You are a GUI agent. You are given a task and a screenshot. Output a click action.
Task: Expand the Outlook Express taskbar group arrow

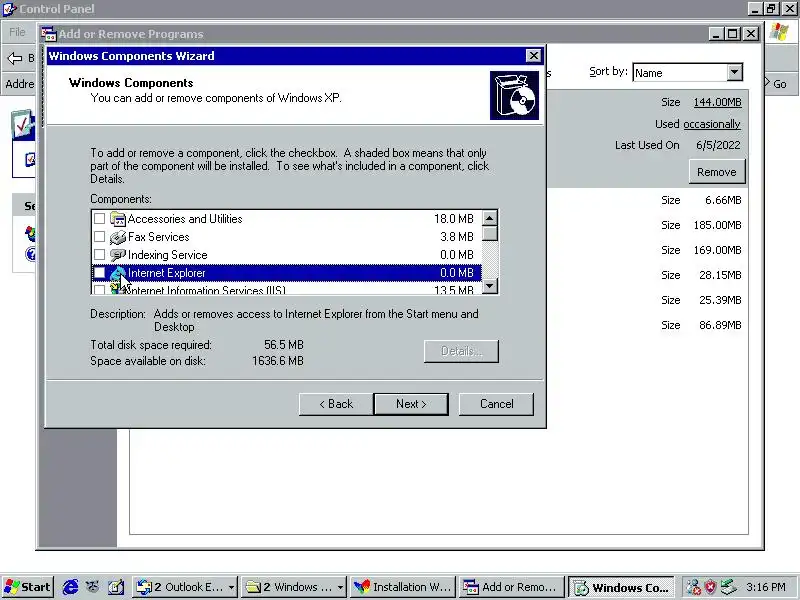tap(231, 588)
